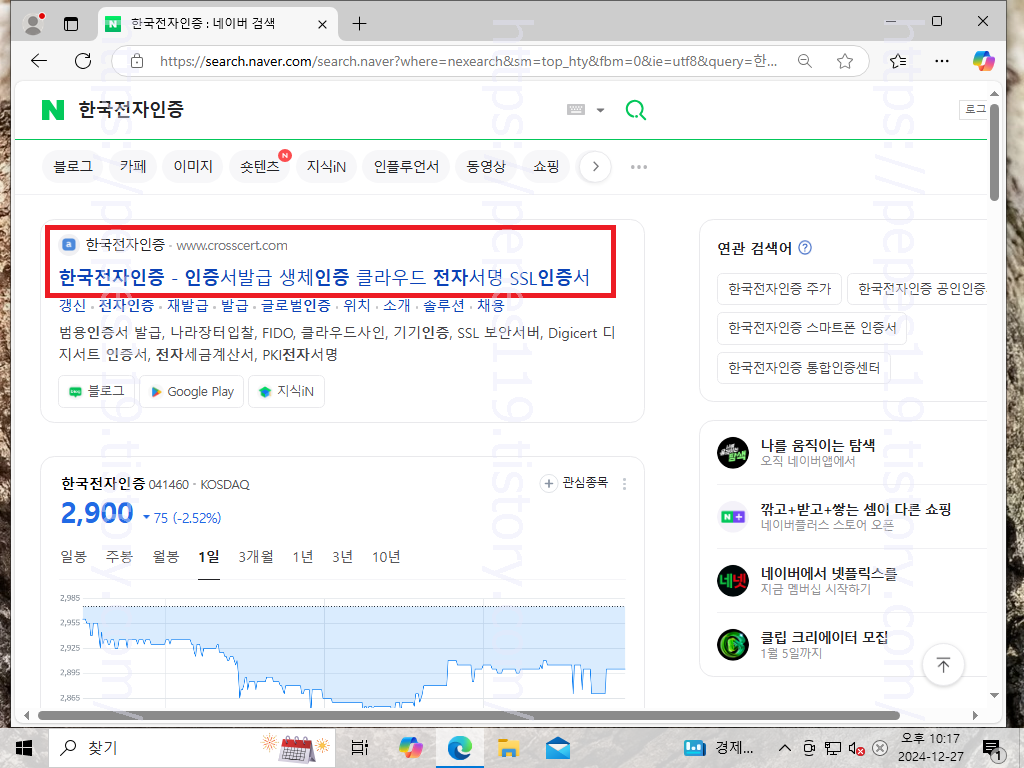This screenshot has width=1024, height=768.
Task: Open the Windows Start menu
Action: (24, 748)
